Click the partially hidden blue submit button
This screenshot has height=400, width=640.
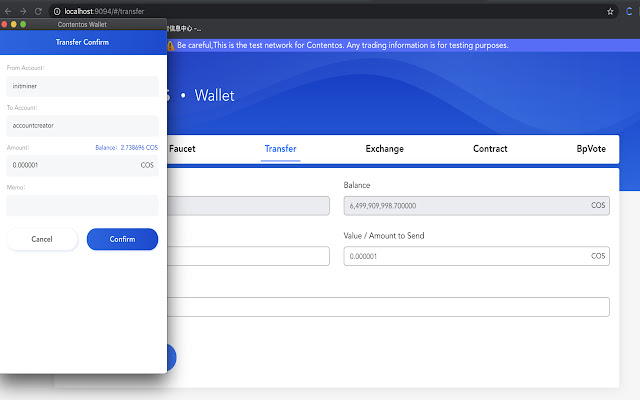point(171,358)
